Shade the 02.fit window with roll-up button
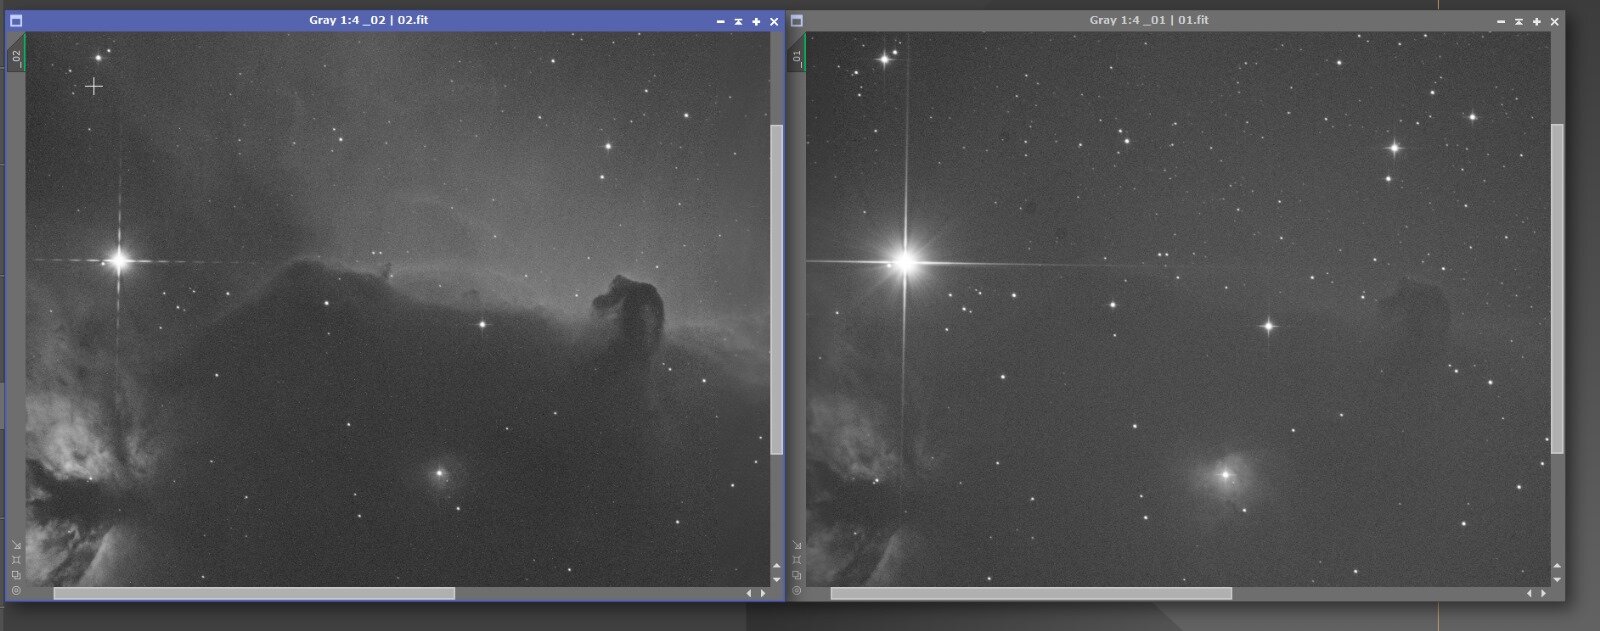Image resolution: width=1600 pixels, height=631 pixels. tap(738, 21)
